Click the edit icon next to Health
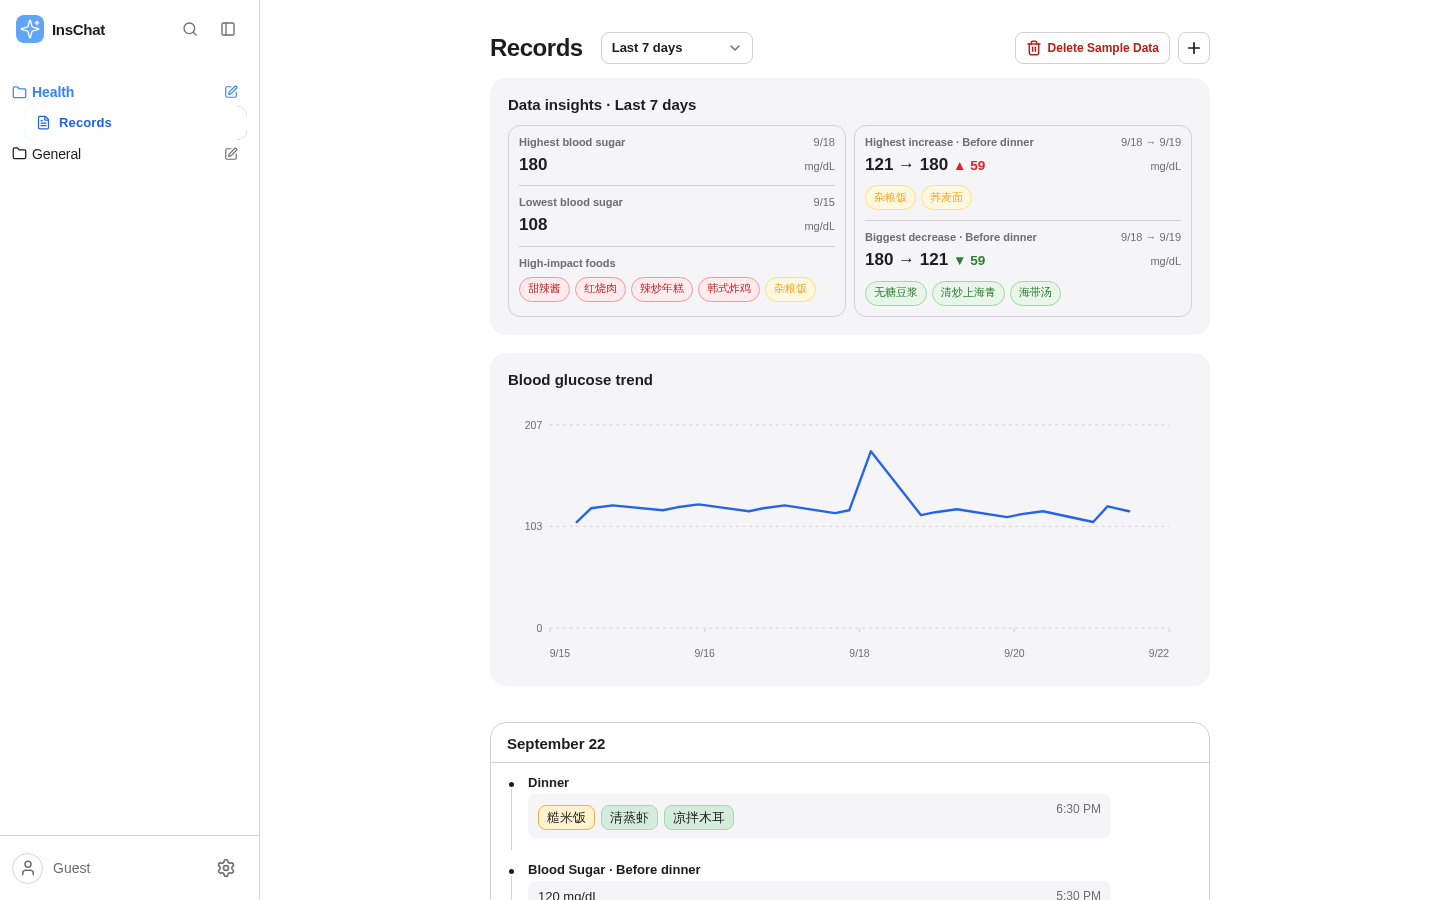The image size is (1440, 900). (x=231, y=92)
